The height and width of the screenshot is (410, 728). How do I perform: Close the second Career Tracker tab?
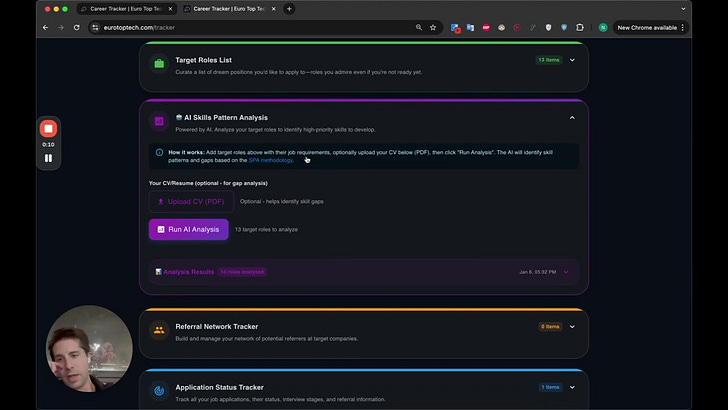[273, 8]
